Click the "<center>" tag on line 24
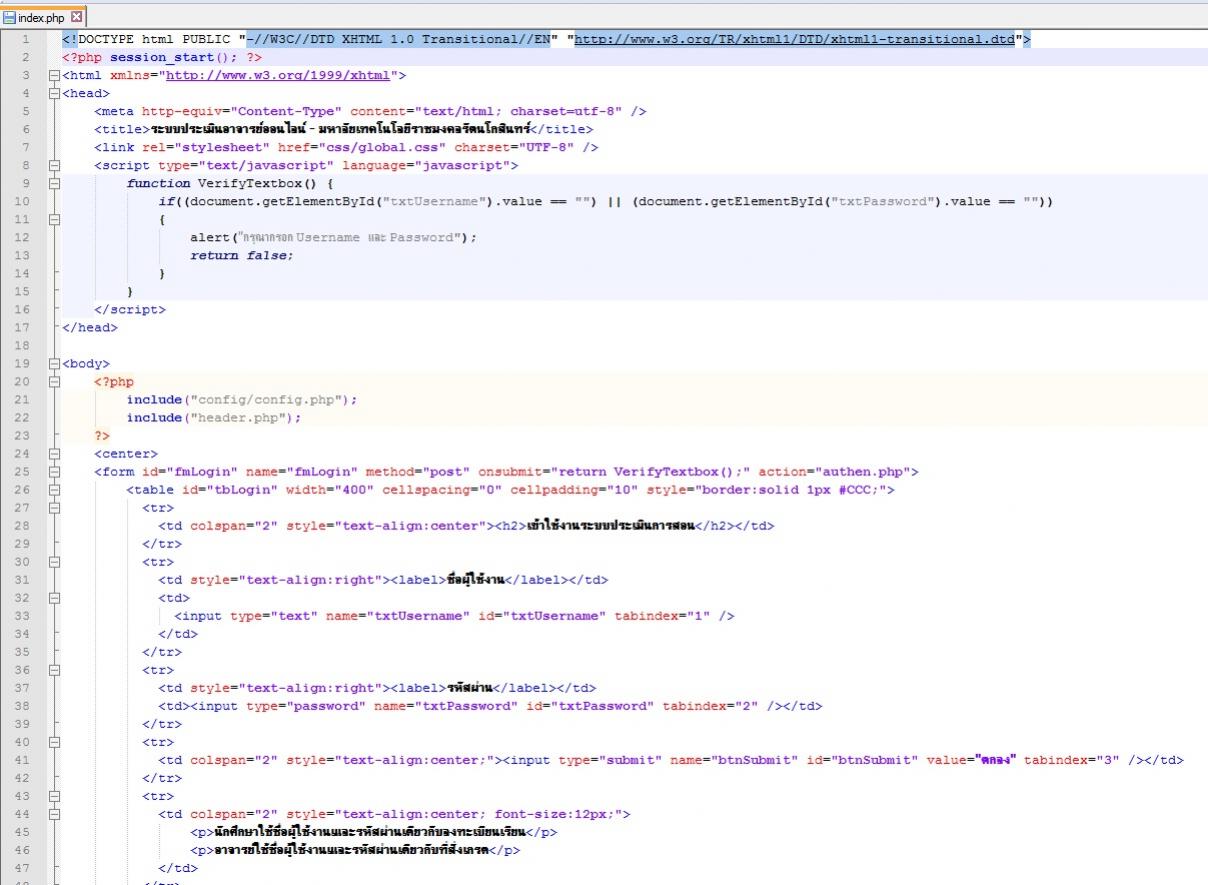The width and height of the screenshot is (1208, 885). [x=126, y=453]
